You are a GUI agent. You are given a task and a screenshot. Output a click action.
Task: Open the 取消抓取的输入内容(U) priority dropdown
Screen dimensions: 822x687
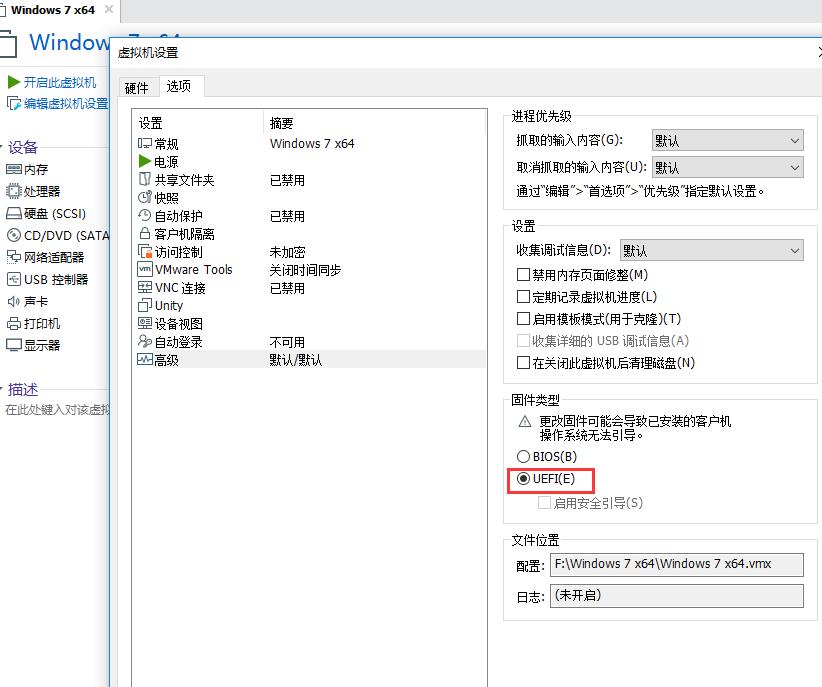pos(728,167)
